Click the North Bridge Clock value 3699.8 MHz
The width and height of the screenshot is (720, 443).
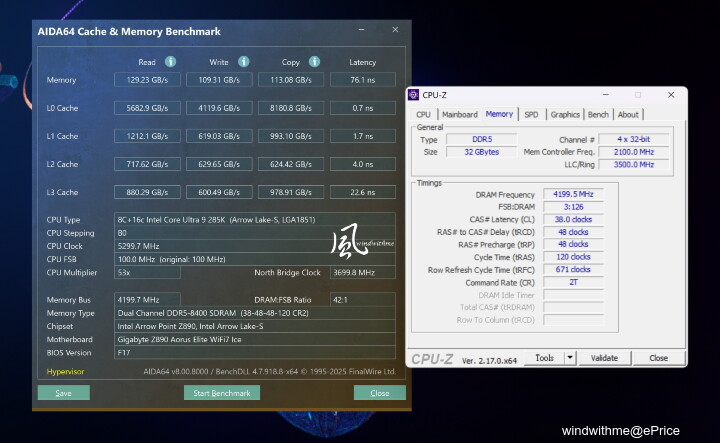(x=363, y=272)
